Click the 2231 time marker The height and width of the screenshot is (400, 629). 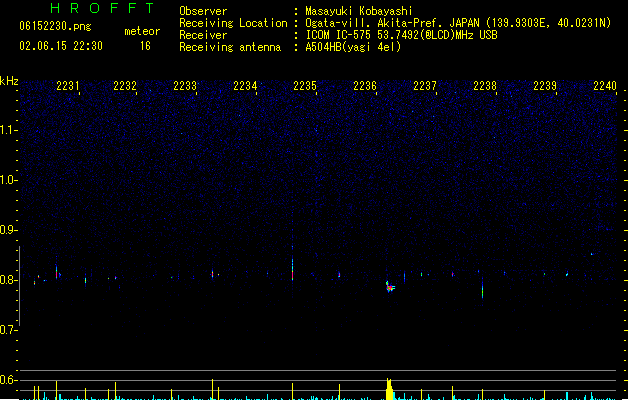(x=67, y=86)
